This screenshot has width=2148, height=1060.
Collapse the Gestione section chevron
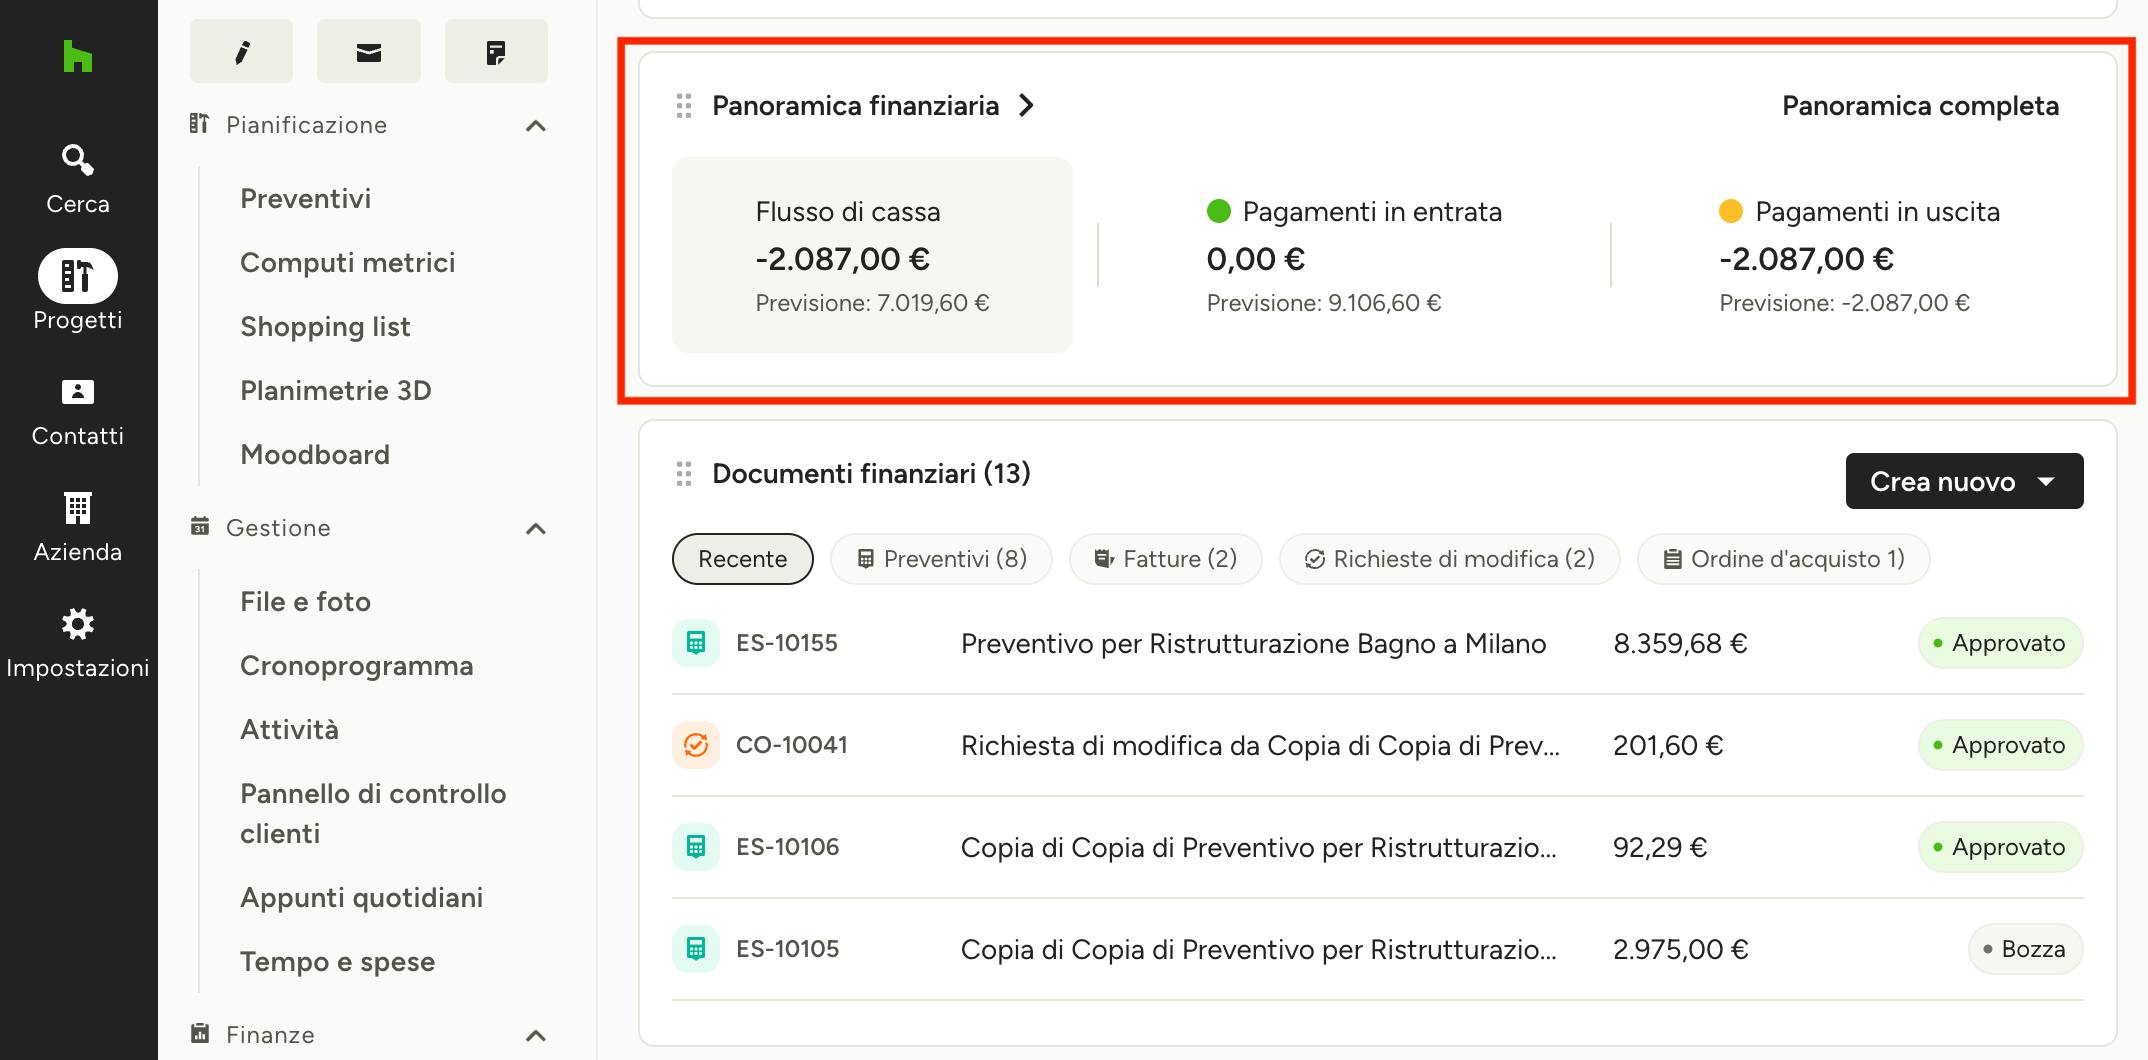536,529
